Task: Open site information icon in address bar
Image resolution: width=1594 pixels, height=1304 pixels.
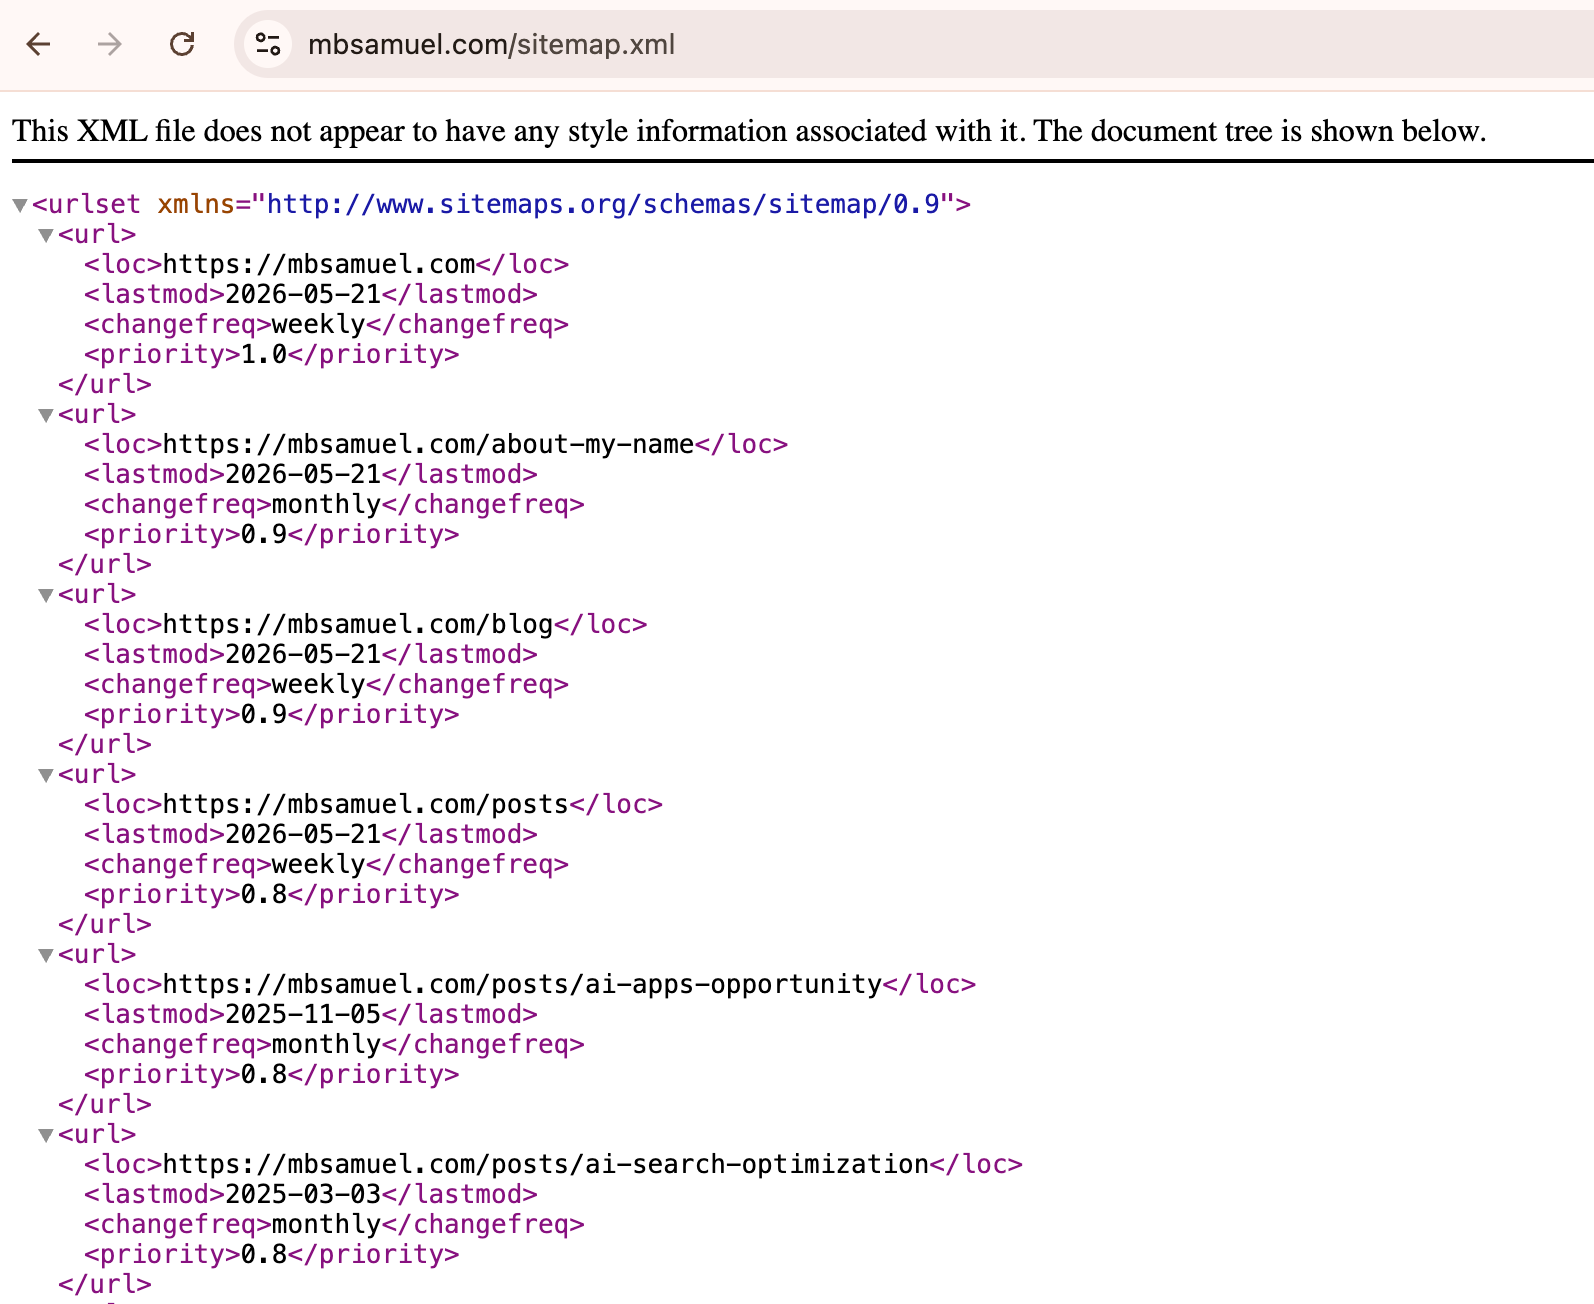Action: (x=268, y=44)
